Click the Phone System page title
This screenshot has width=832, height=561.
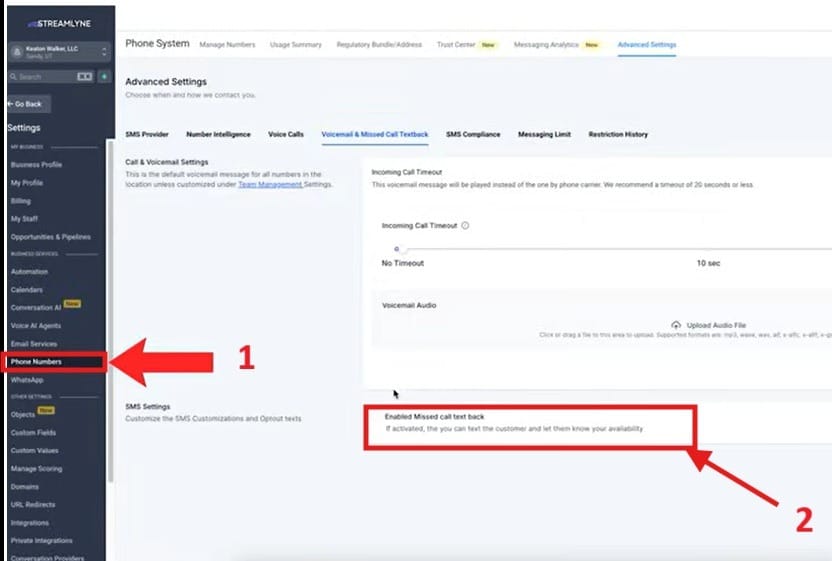tap(157, 44)
